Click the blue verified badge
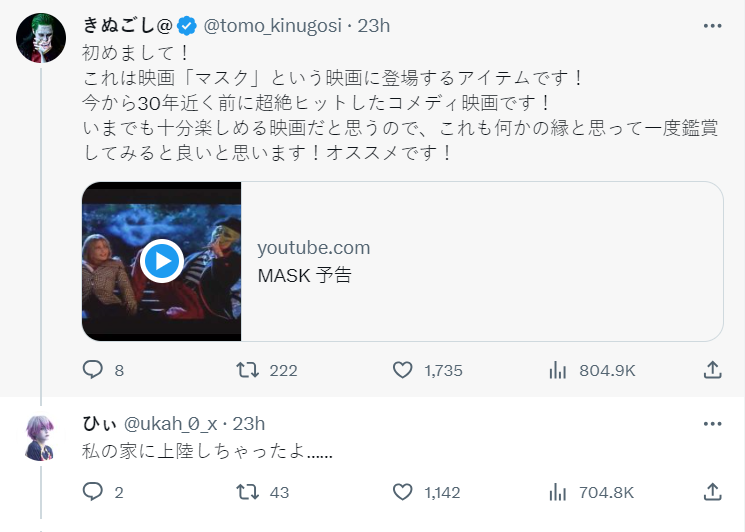 188,23
